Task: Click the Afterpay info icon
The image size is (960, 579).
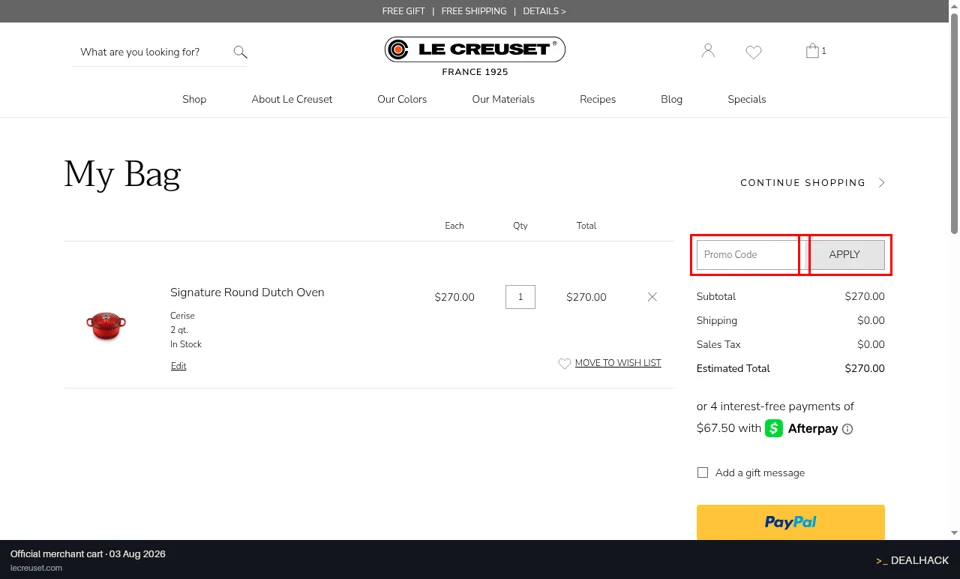Action: [x=847, y=429]
